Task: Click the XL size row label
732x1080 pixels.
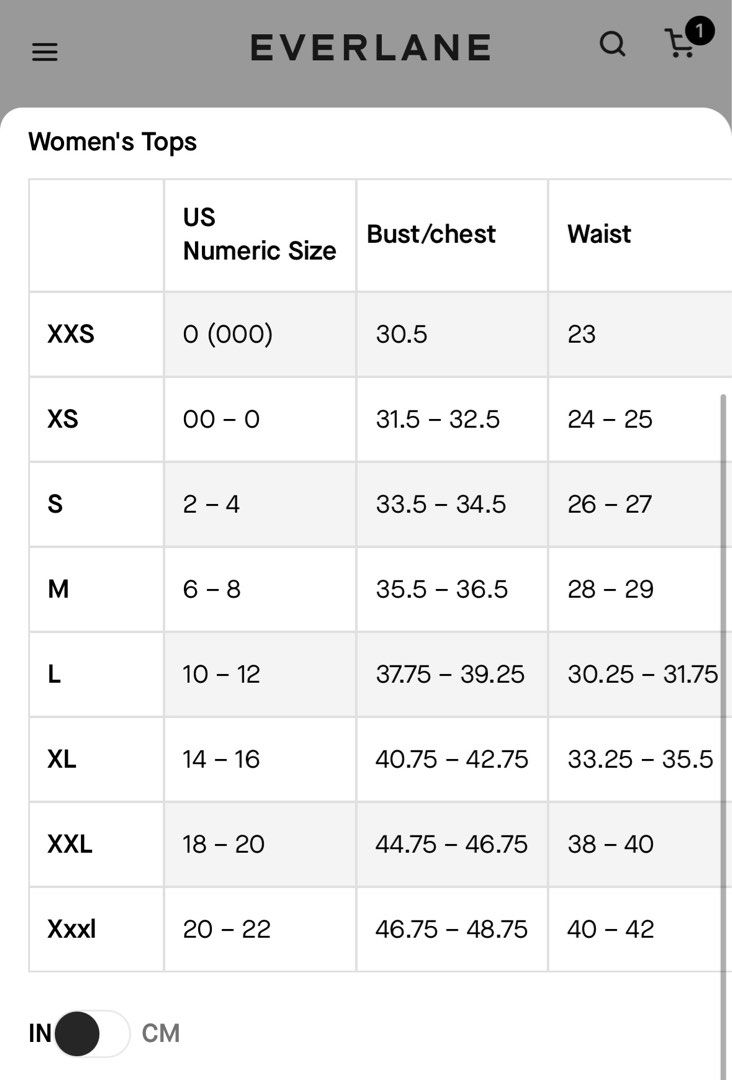Action: point(62,759)
